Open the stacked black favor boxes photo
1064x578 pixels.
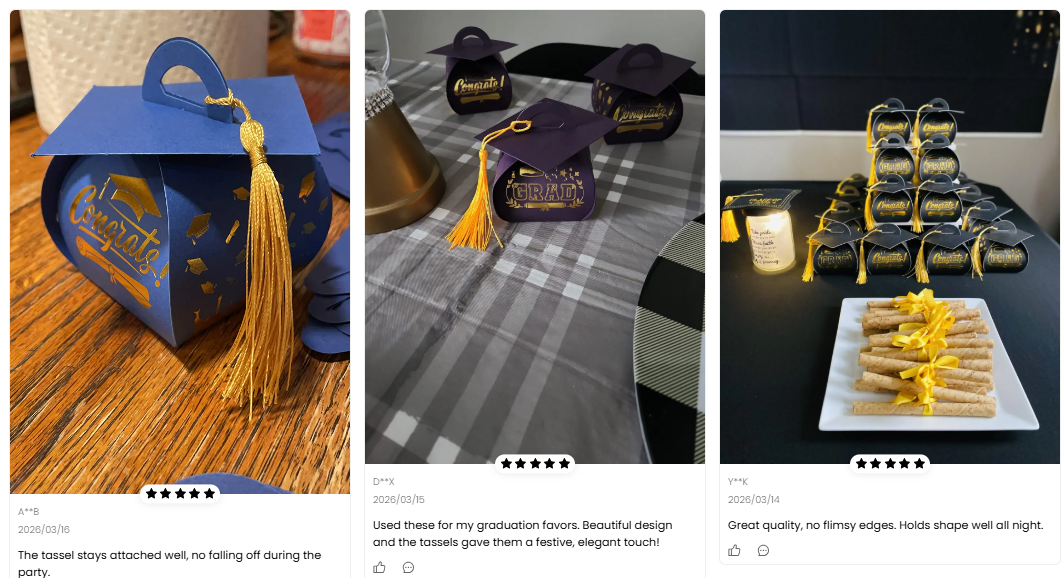tap(890, 237)
